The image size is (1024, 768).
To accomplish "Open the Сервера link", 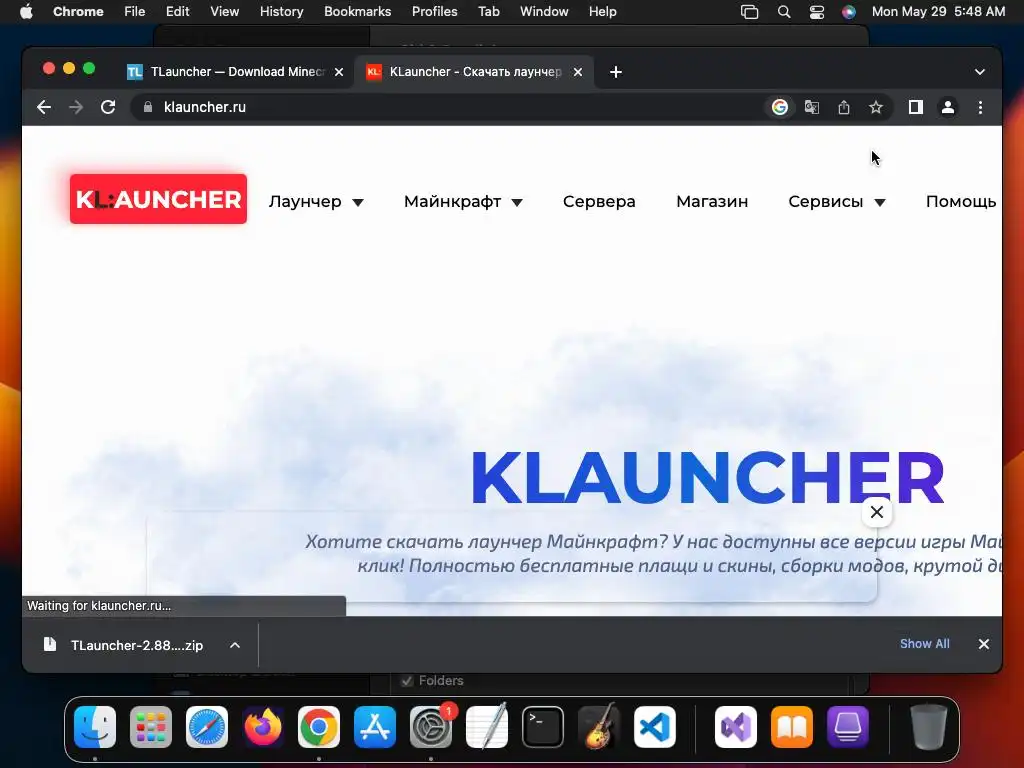I will pos(599,202).
